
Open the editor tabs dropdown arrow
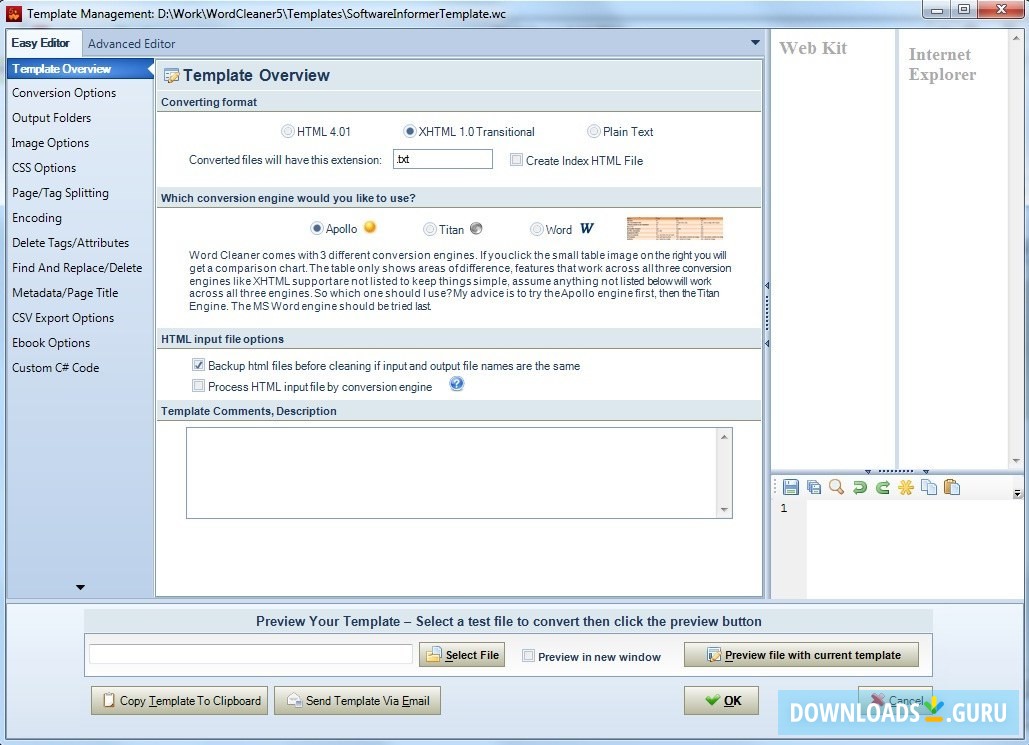coord(755,43)
